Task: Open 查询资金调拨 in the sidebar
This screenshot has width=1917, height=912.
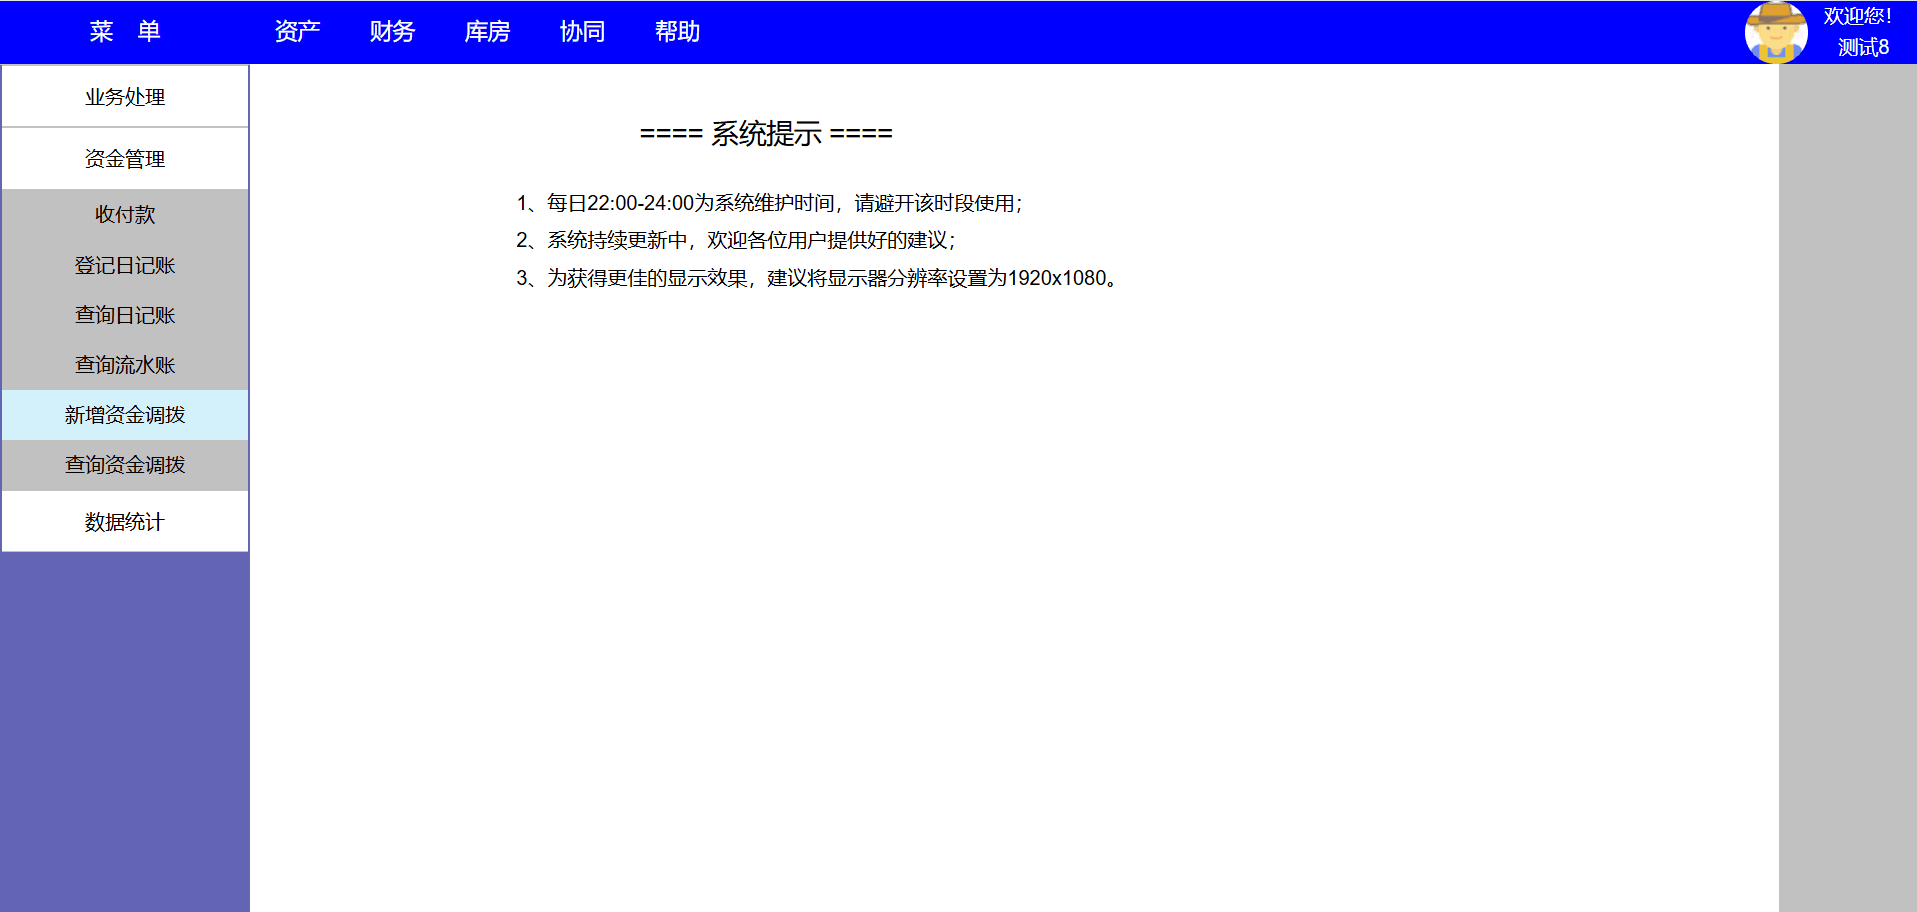Action: tap(125, 465)
